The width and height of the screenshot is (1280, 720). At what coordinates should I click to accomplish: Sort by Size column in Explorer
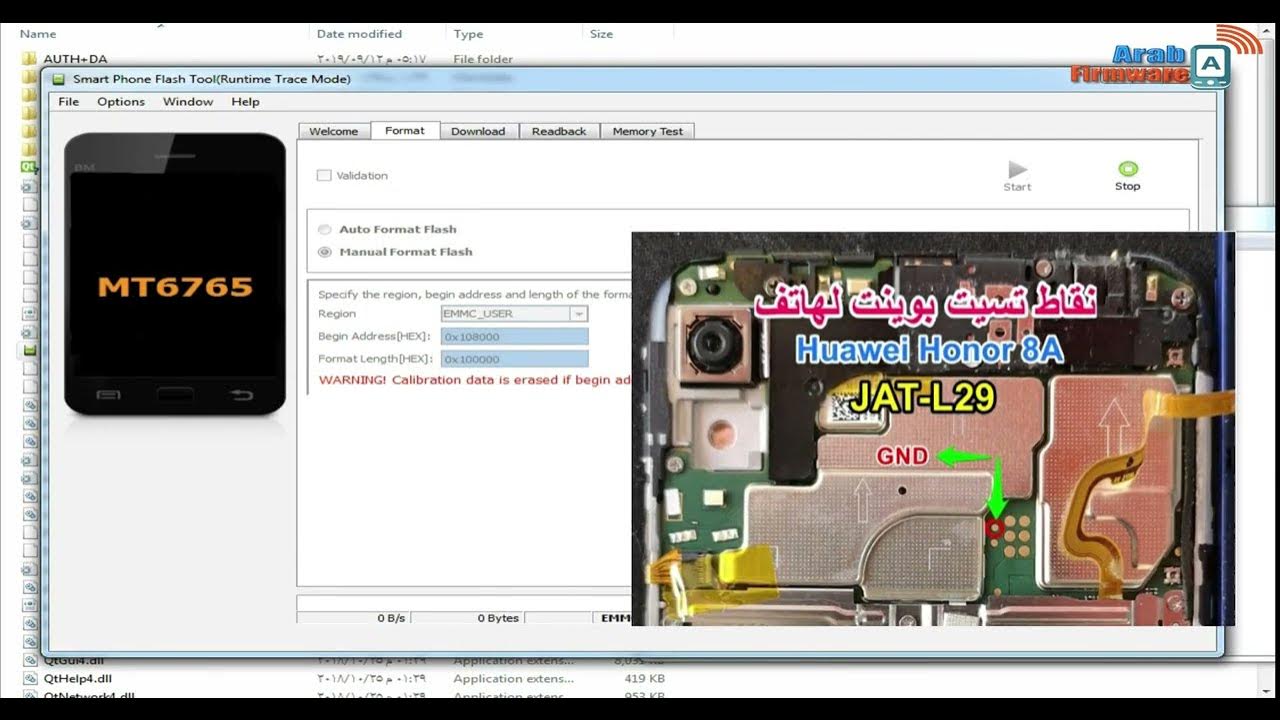(601, 34)
